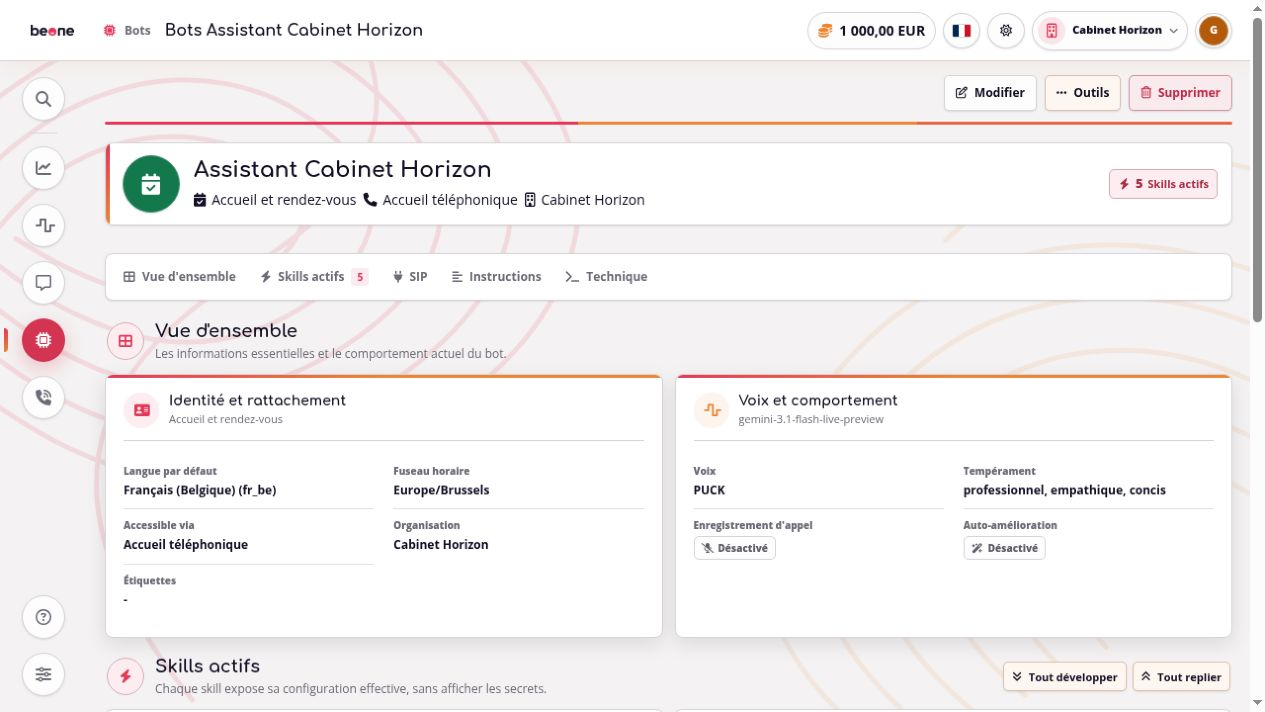The height and width of the screenshot is (712, 1265).
Task: Switch to SIP tab
Action: pos(409,277)
